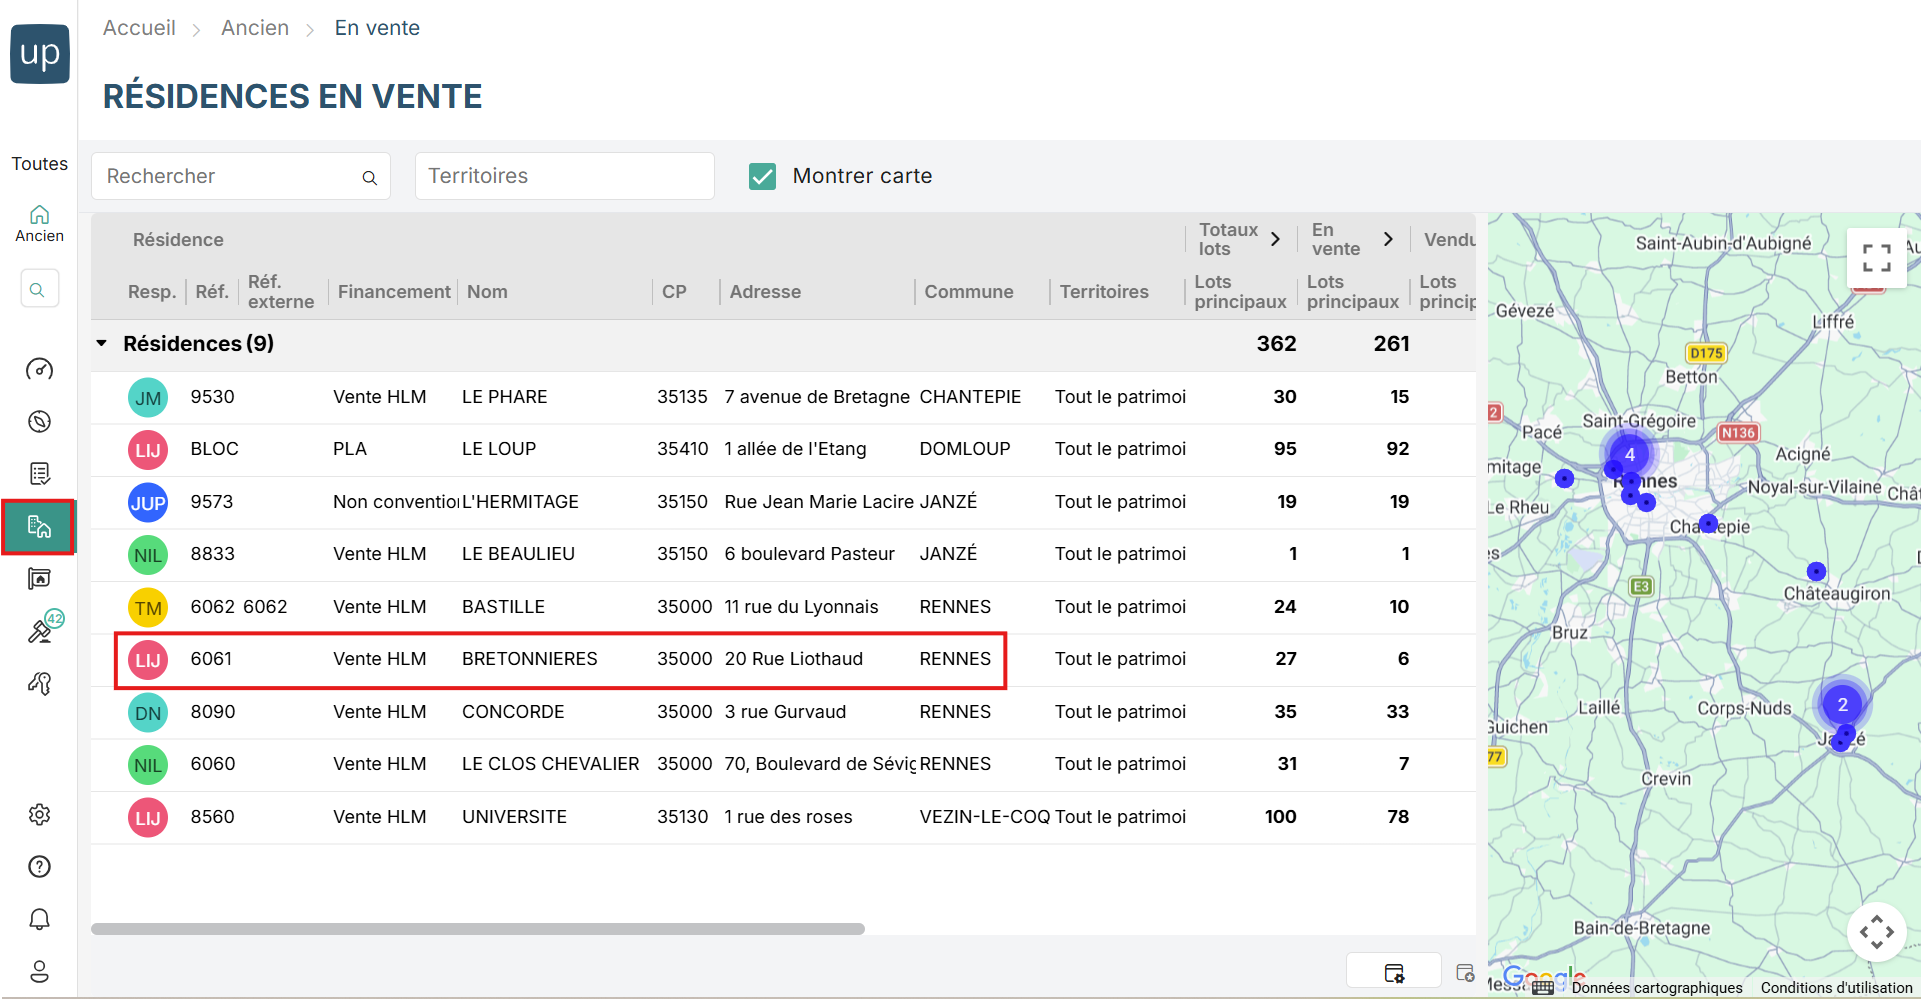This screenshot has height=999, width=1921.
Task: Go to Accueil in the breadcrumb
Action: (139, 28)
